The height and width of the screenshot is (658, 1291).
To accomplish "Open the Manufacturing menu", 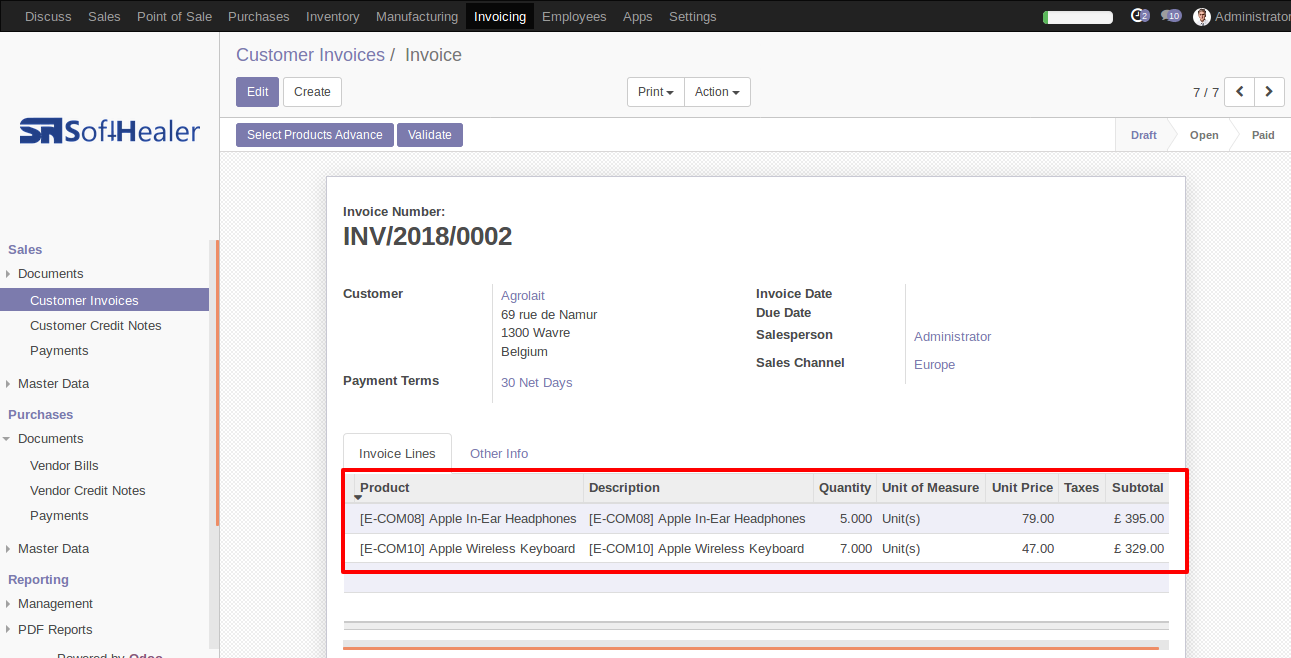I will 417,17.
